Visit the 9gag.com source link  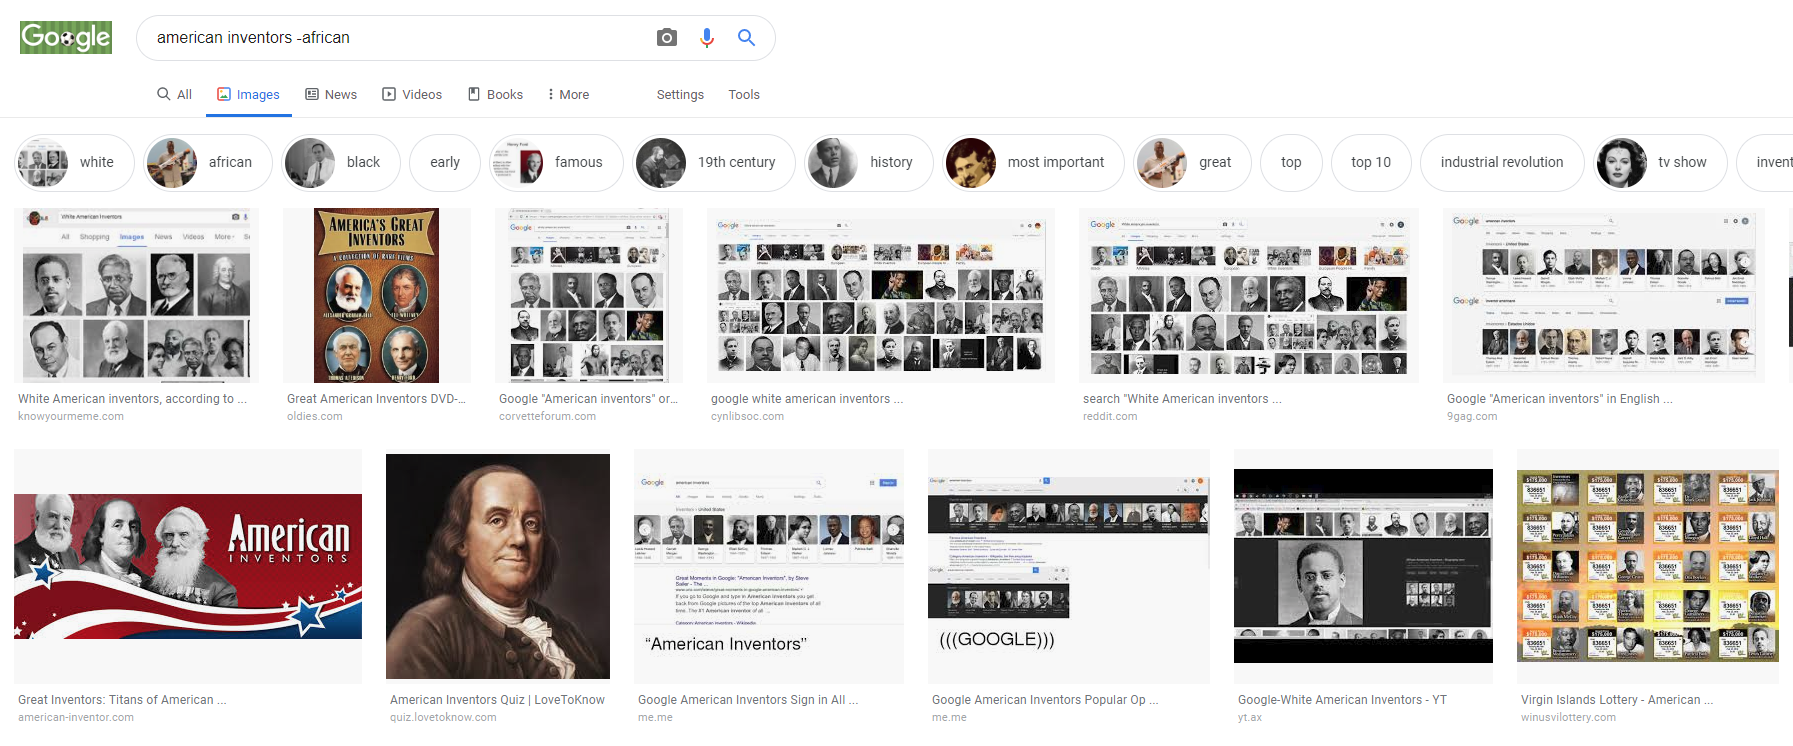[x=1472, y=416]
